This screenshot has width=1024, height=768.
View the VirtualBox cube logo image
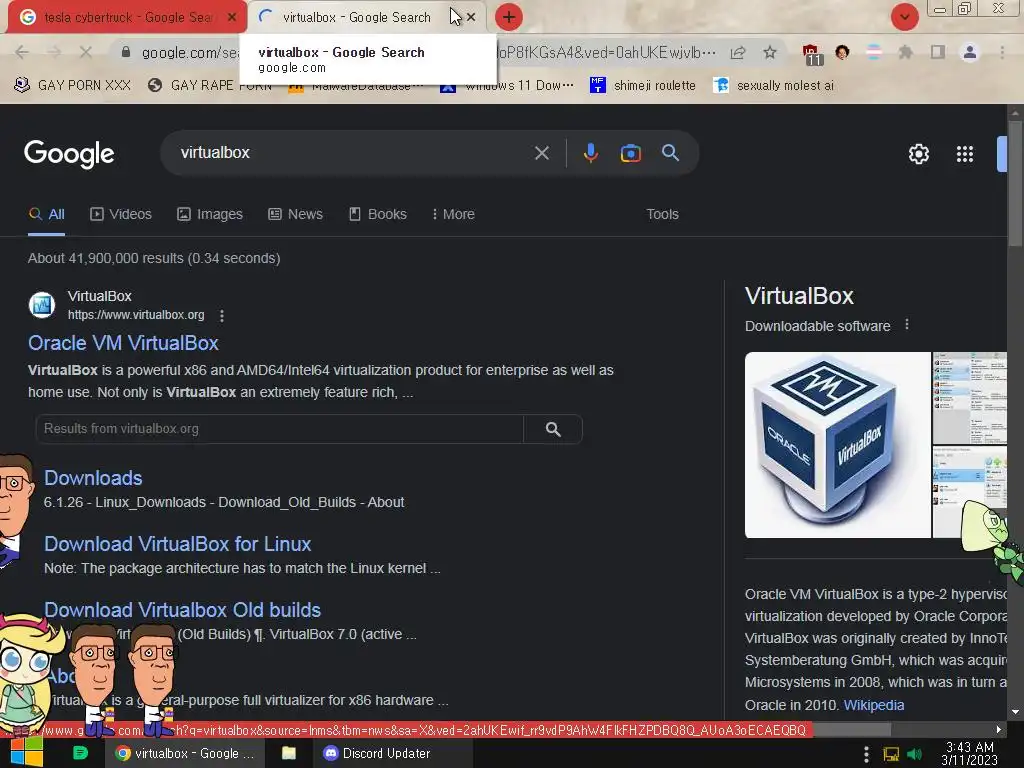(838, 445)
